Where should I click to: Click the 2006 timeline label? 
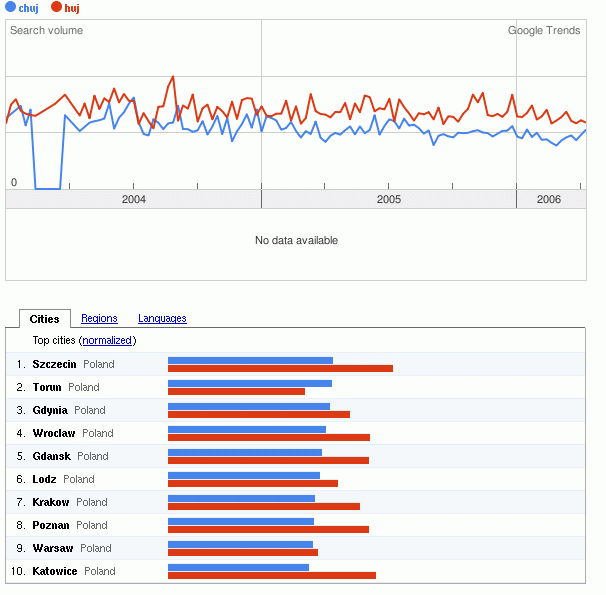coord(549,200)
